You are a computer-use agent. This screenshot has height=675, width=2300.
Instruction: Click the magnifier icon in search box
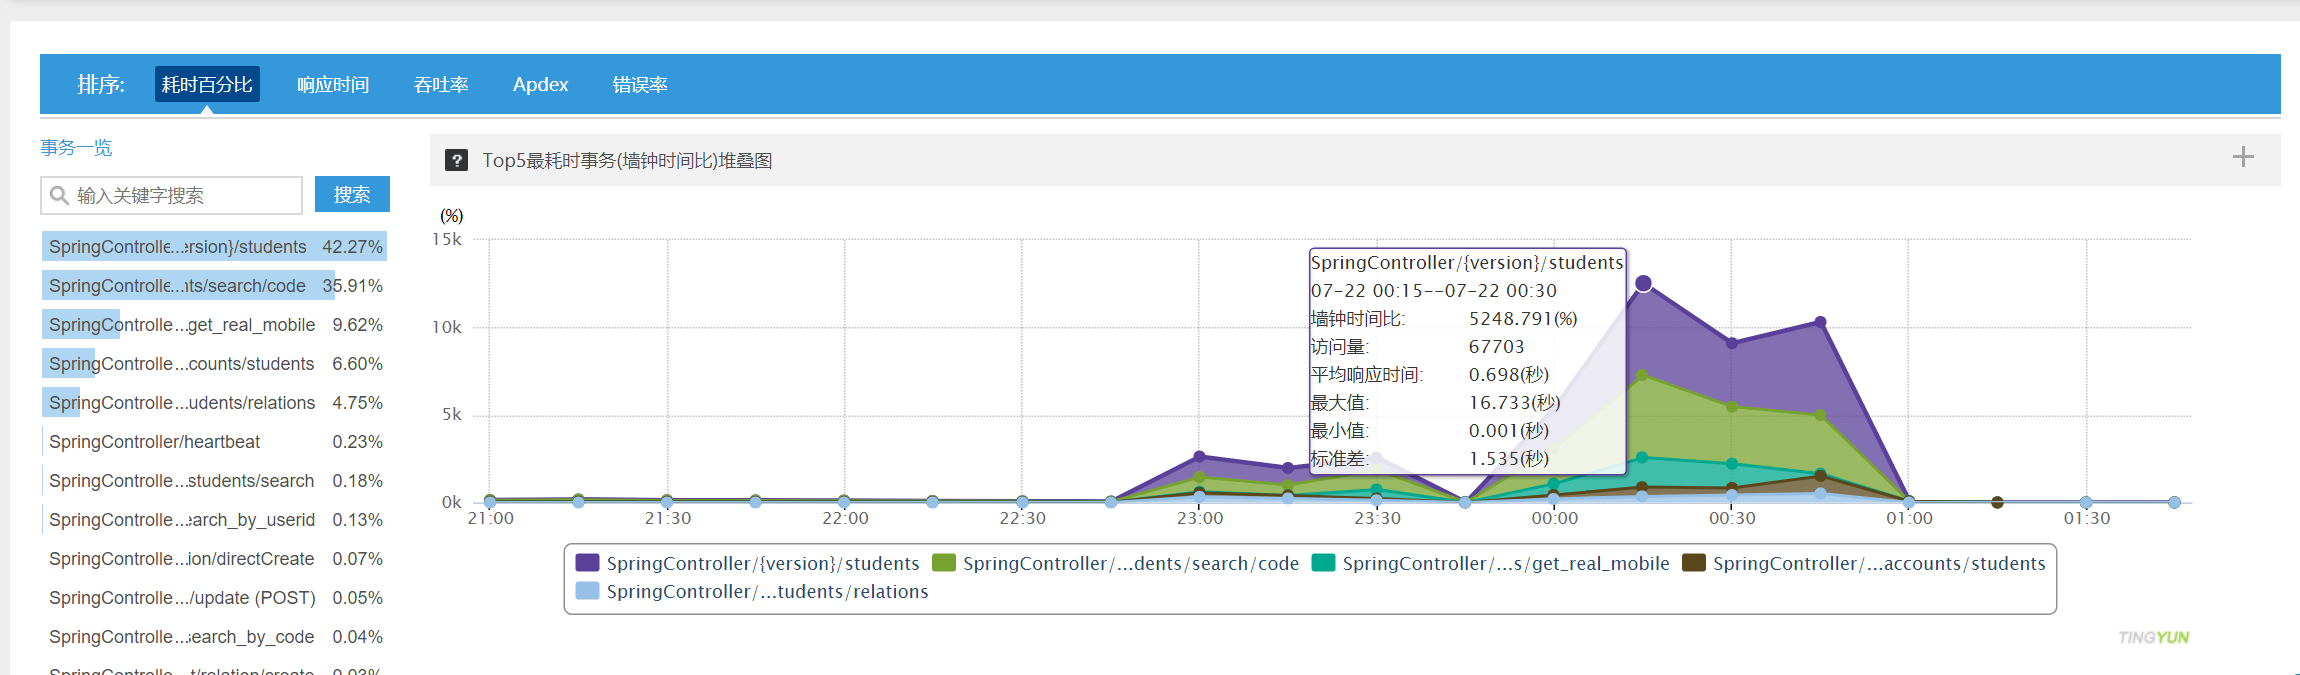click(60, 195)
